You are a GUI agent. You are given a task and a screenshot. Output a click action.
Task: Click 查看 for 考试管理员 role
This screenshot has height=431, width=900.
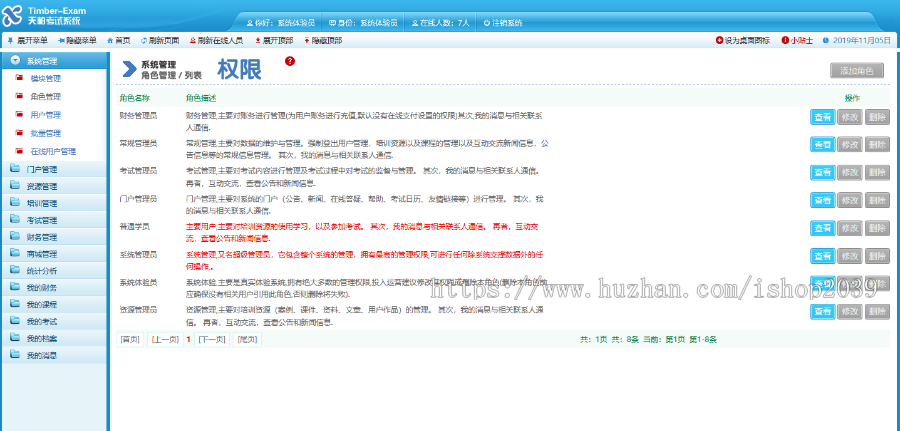tap(823, 172)
